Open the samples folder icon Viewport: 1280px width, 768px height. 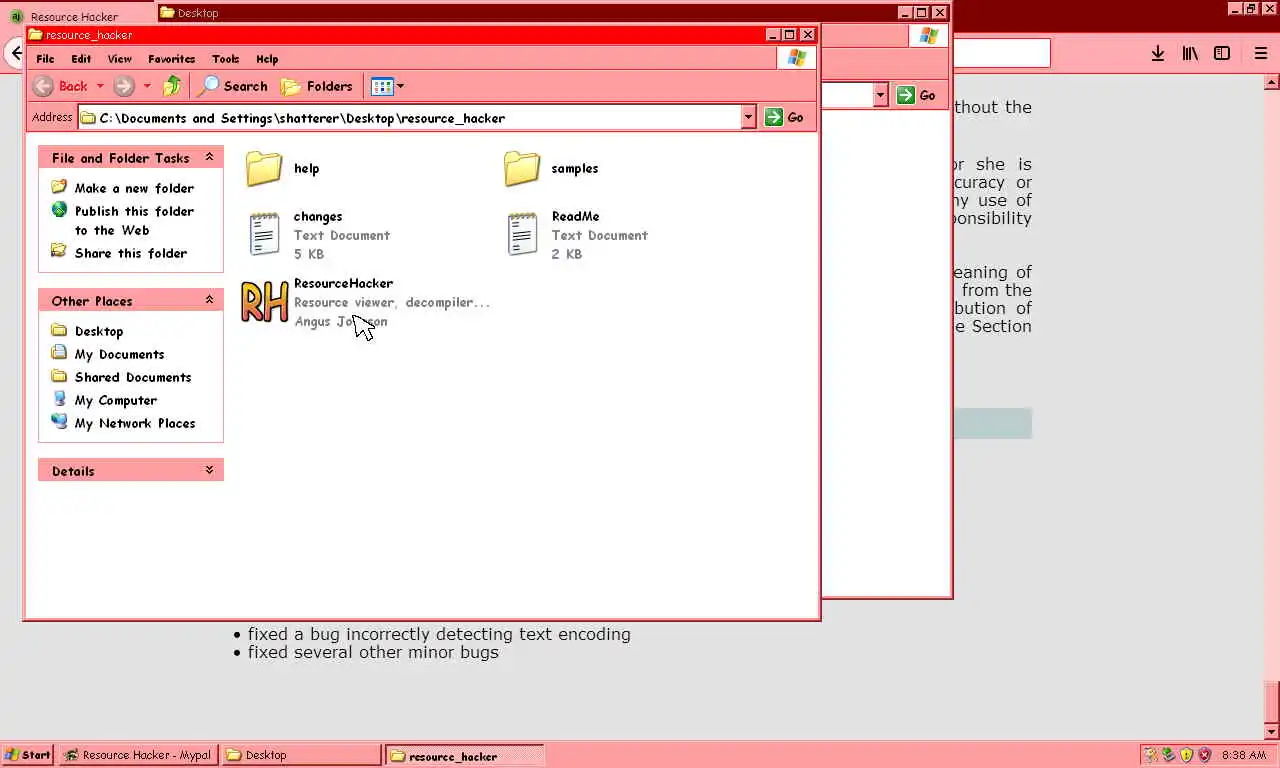pyautogui.click(x=522, y=168)
